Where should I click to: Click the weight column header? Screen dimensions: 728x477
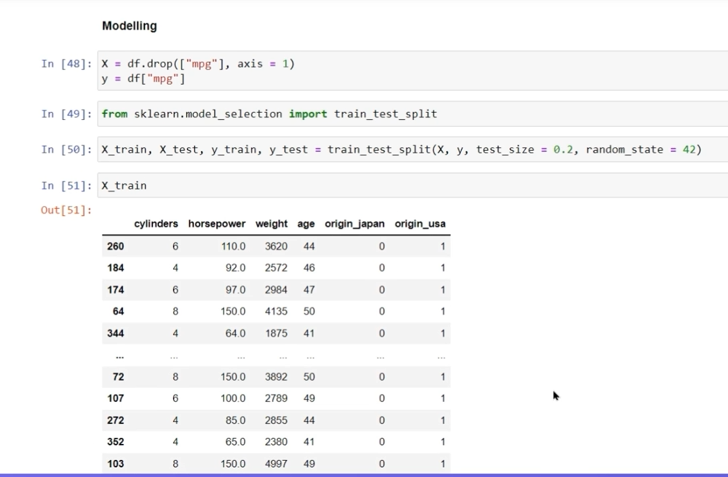(271, 224)
